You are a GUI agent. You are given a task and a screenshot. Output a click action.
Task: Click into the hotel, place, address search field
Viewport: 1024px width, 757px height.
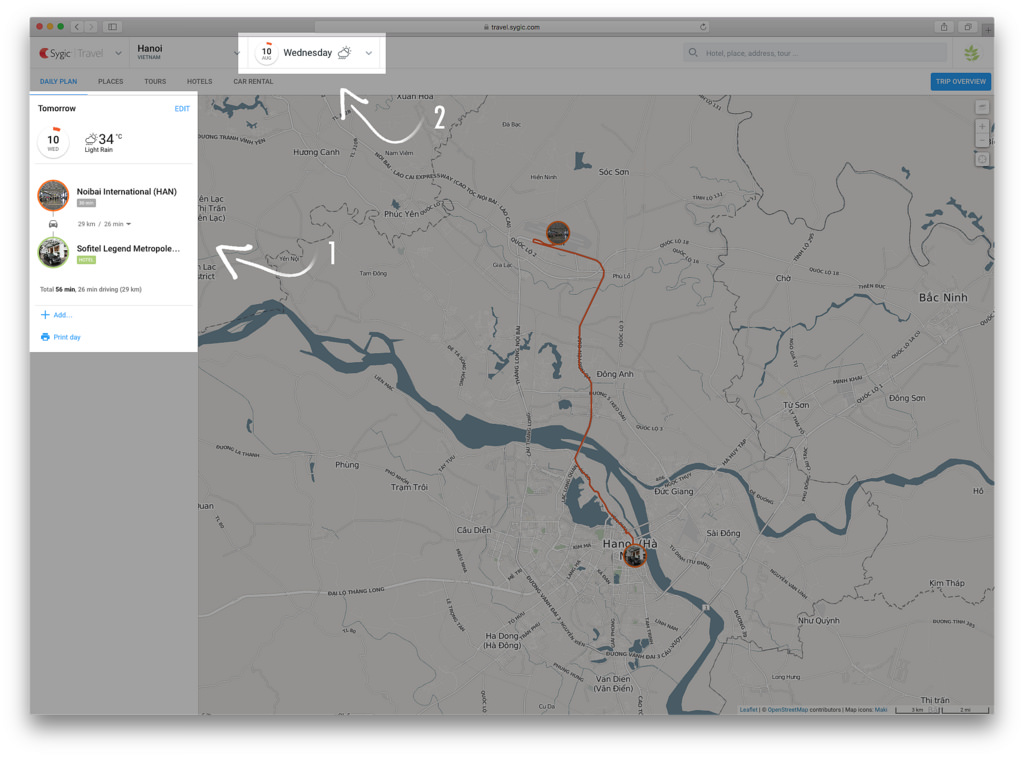816,53
